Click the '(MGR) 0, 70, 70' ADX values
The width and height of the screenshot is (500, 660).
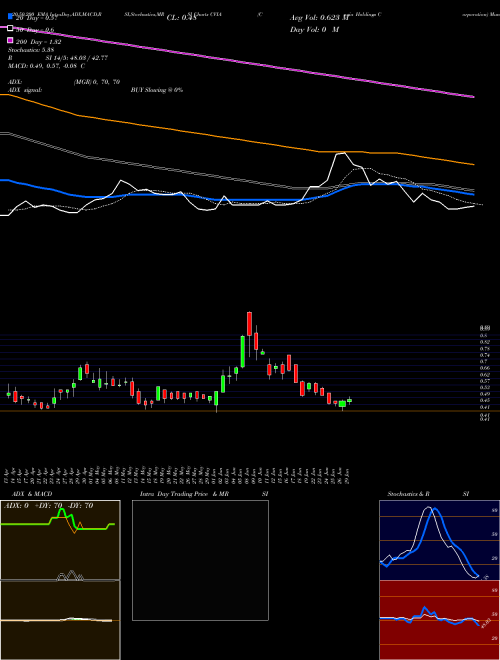click(97, 82)
